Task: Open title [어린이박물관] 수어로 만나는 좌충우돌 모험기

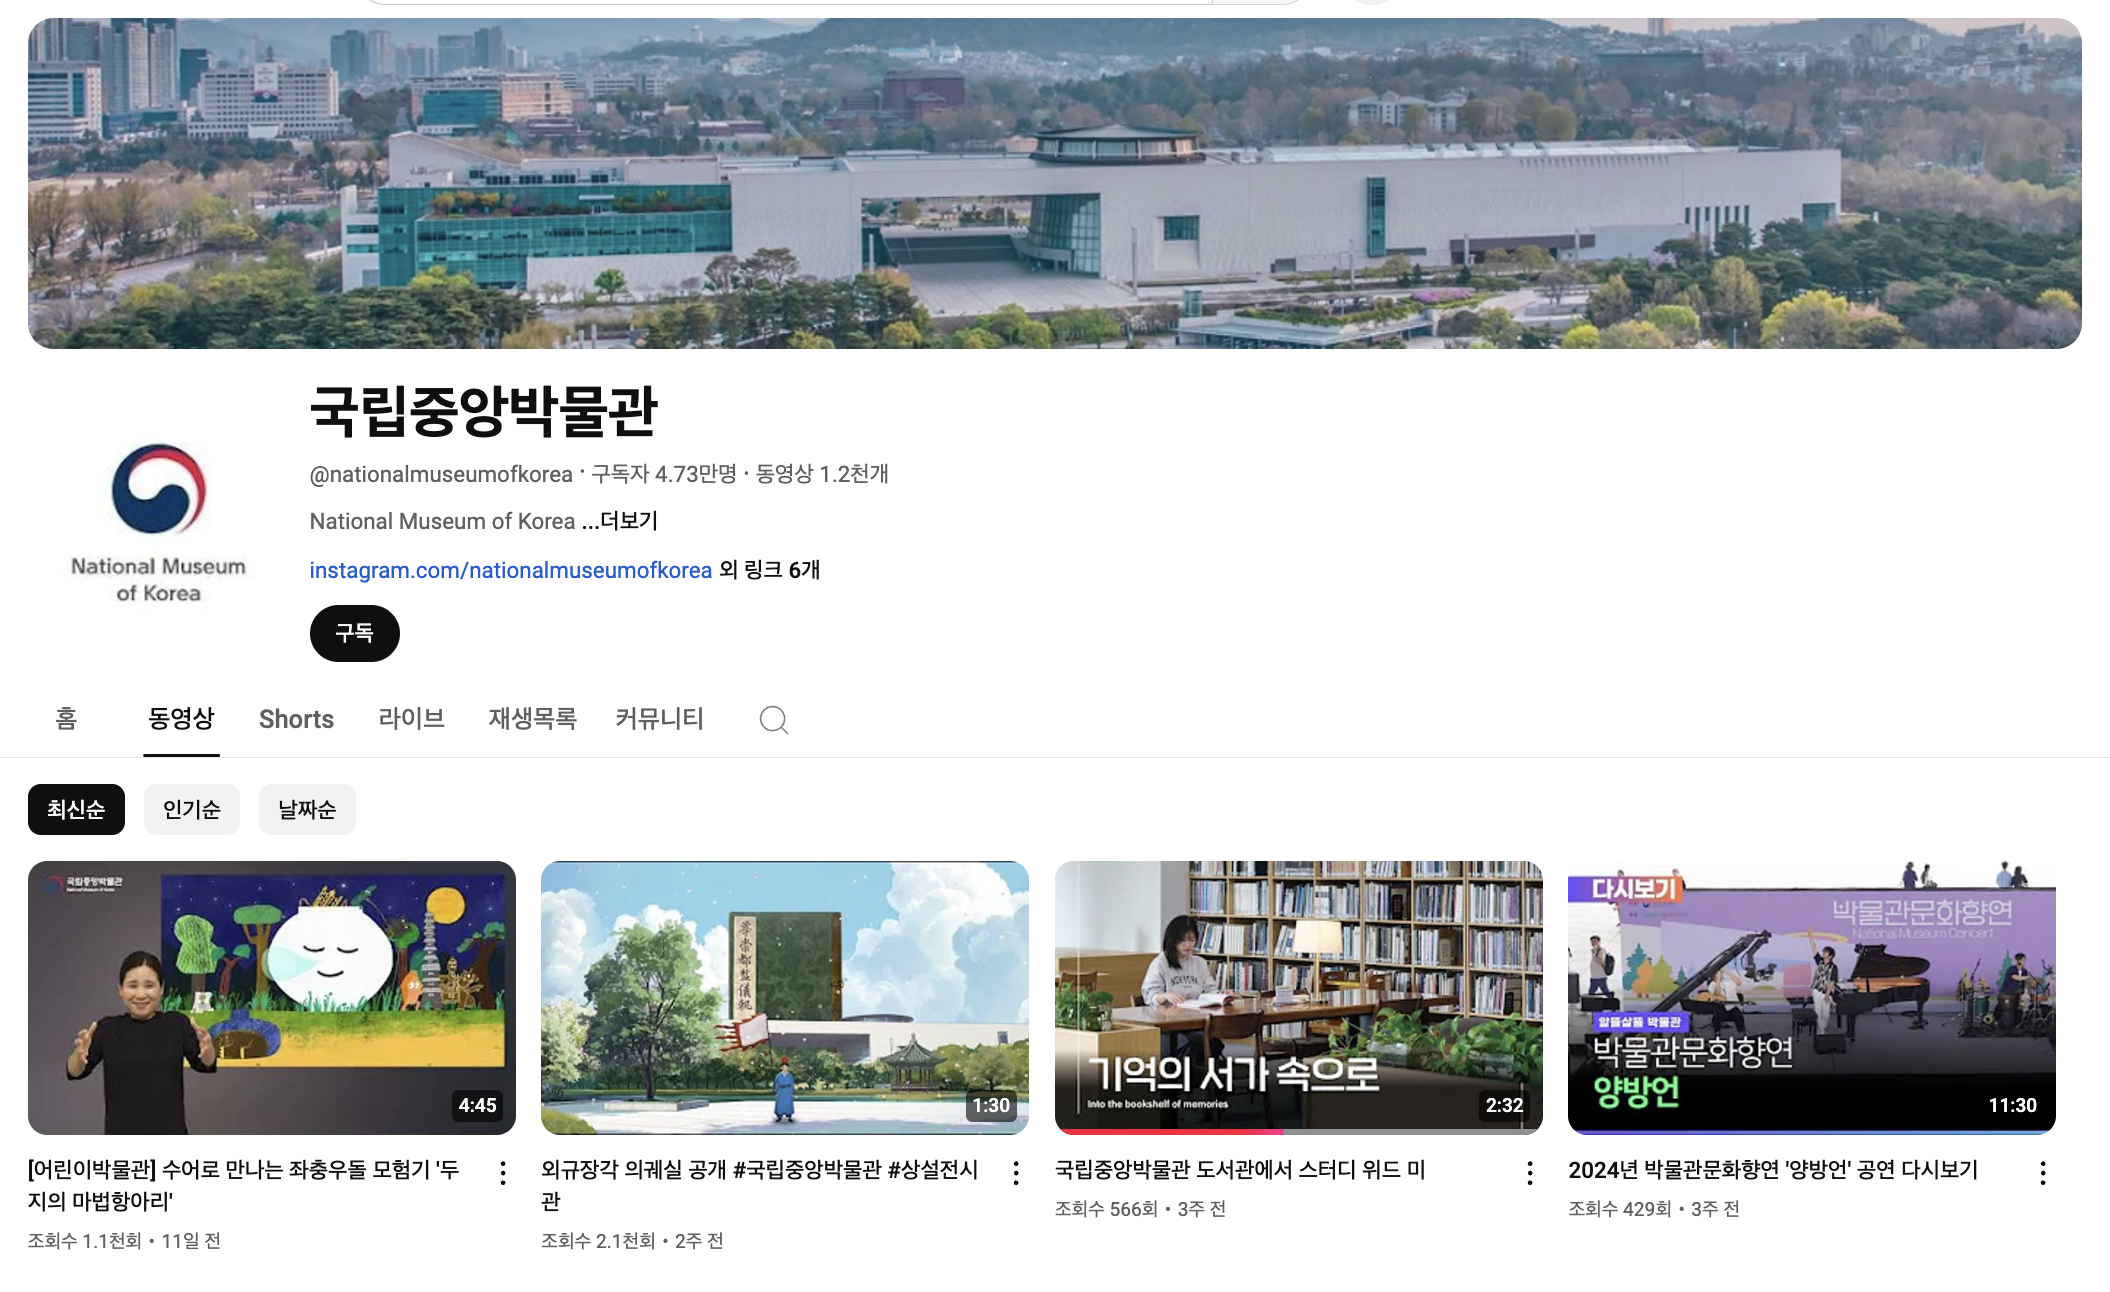Action: pyautogui.click(x=244, y=1185)
